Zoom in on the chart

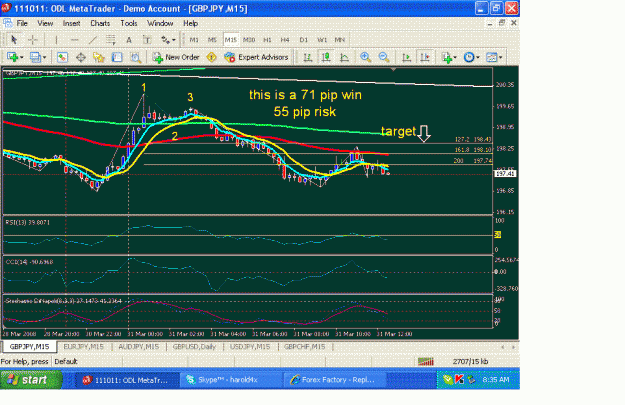coord(365,57)
